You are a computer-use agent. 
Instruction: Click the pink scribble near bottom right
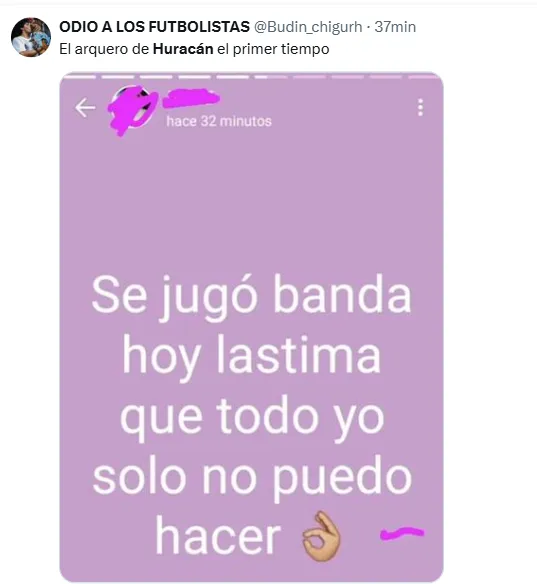pyautogui.click(x=402, y=533)
